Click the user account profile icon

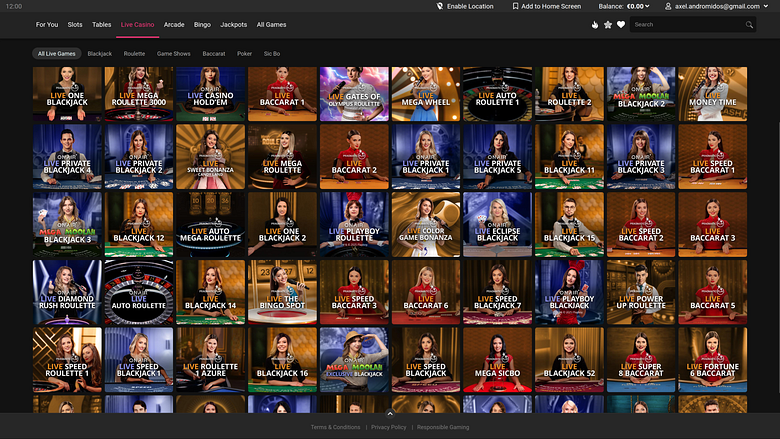pyautogui.click(x=668, y=6)
